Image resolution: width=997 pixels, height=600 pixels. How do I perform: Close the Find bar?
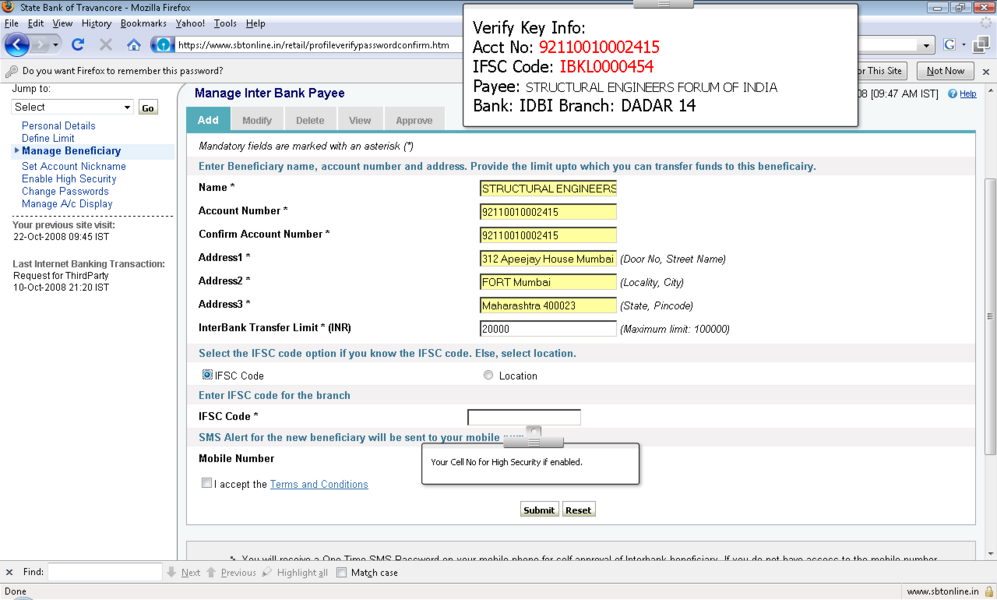tap(9, 573)
